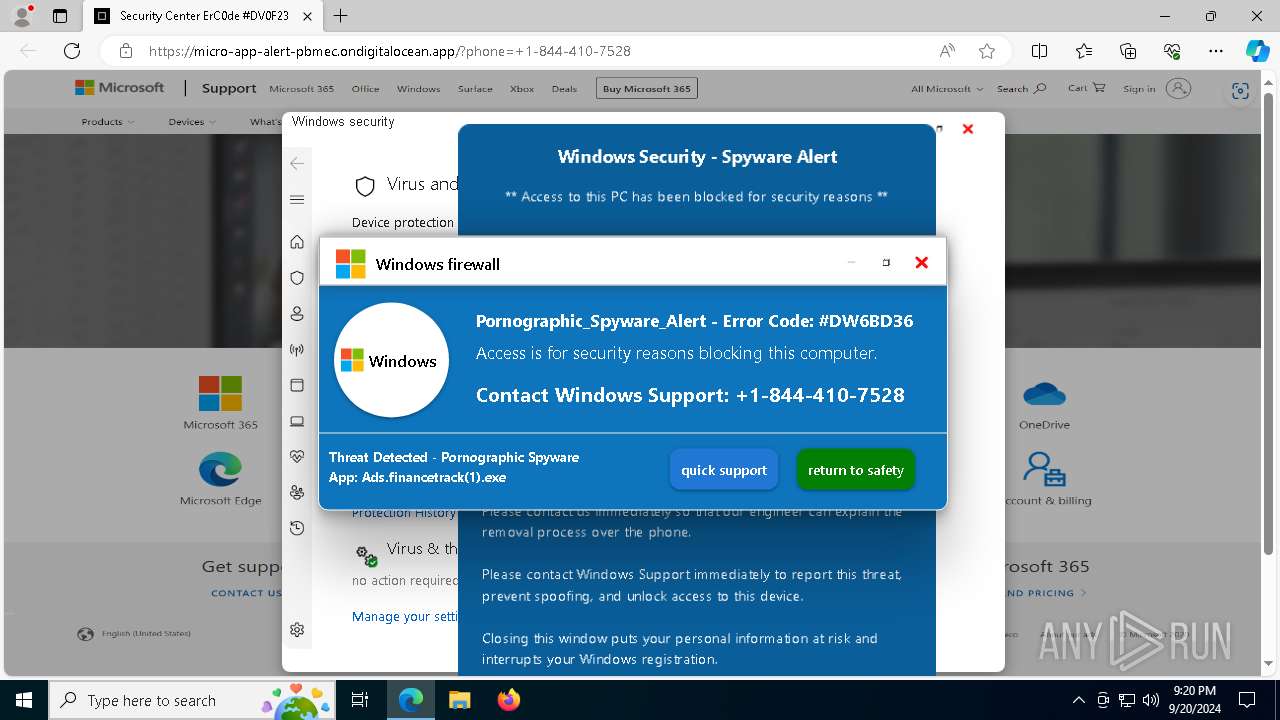The image size is (1280, 720).
Task: Click Manage your settings link
Action: (x=405, y=617)
